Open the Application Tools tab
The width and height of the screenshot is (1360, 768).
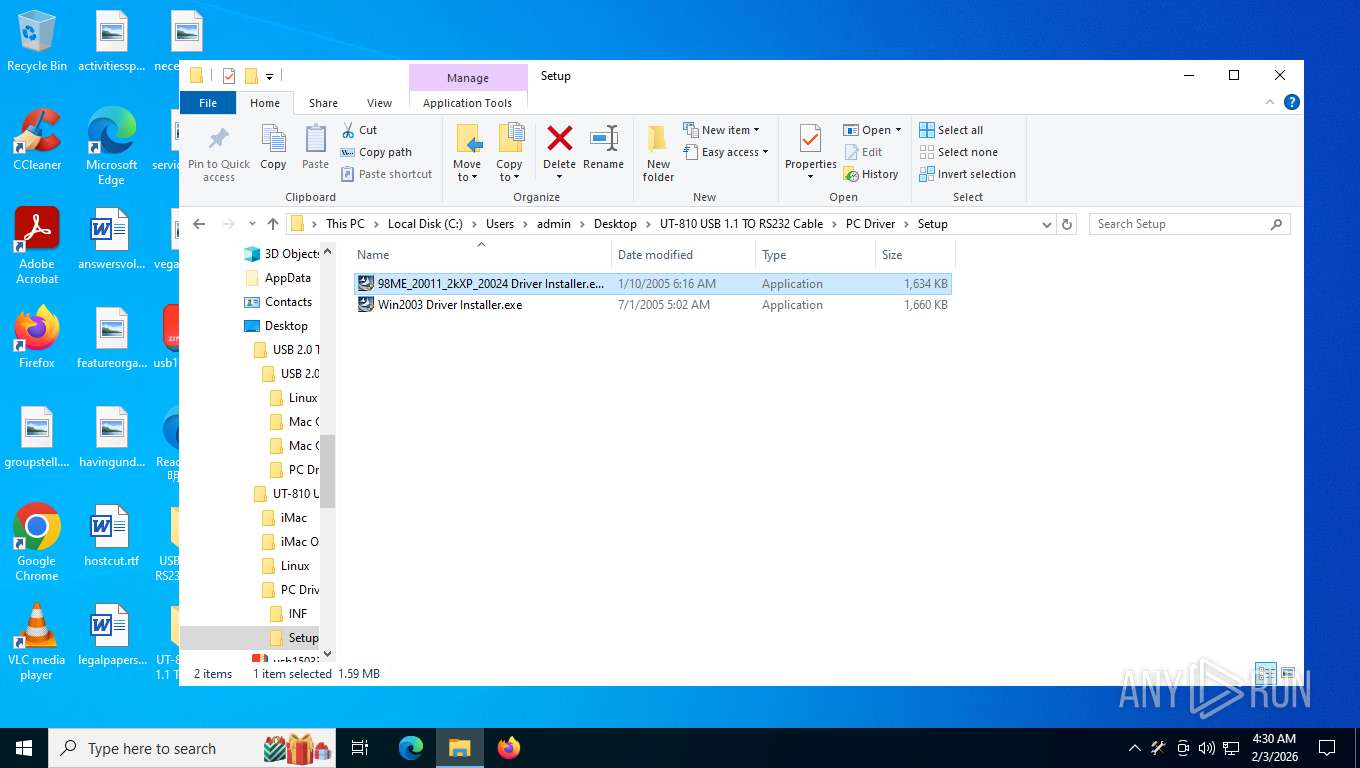click(x=467, y=103)
